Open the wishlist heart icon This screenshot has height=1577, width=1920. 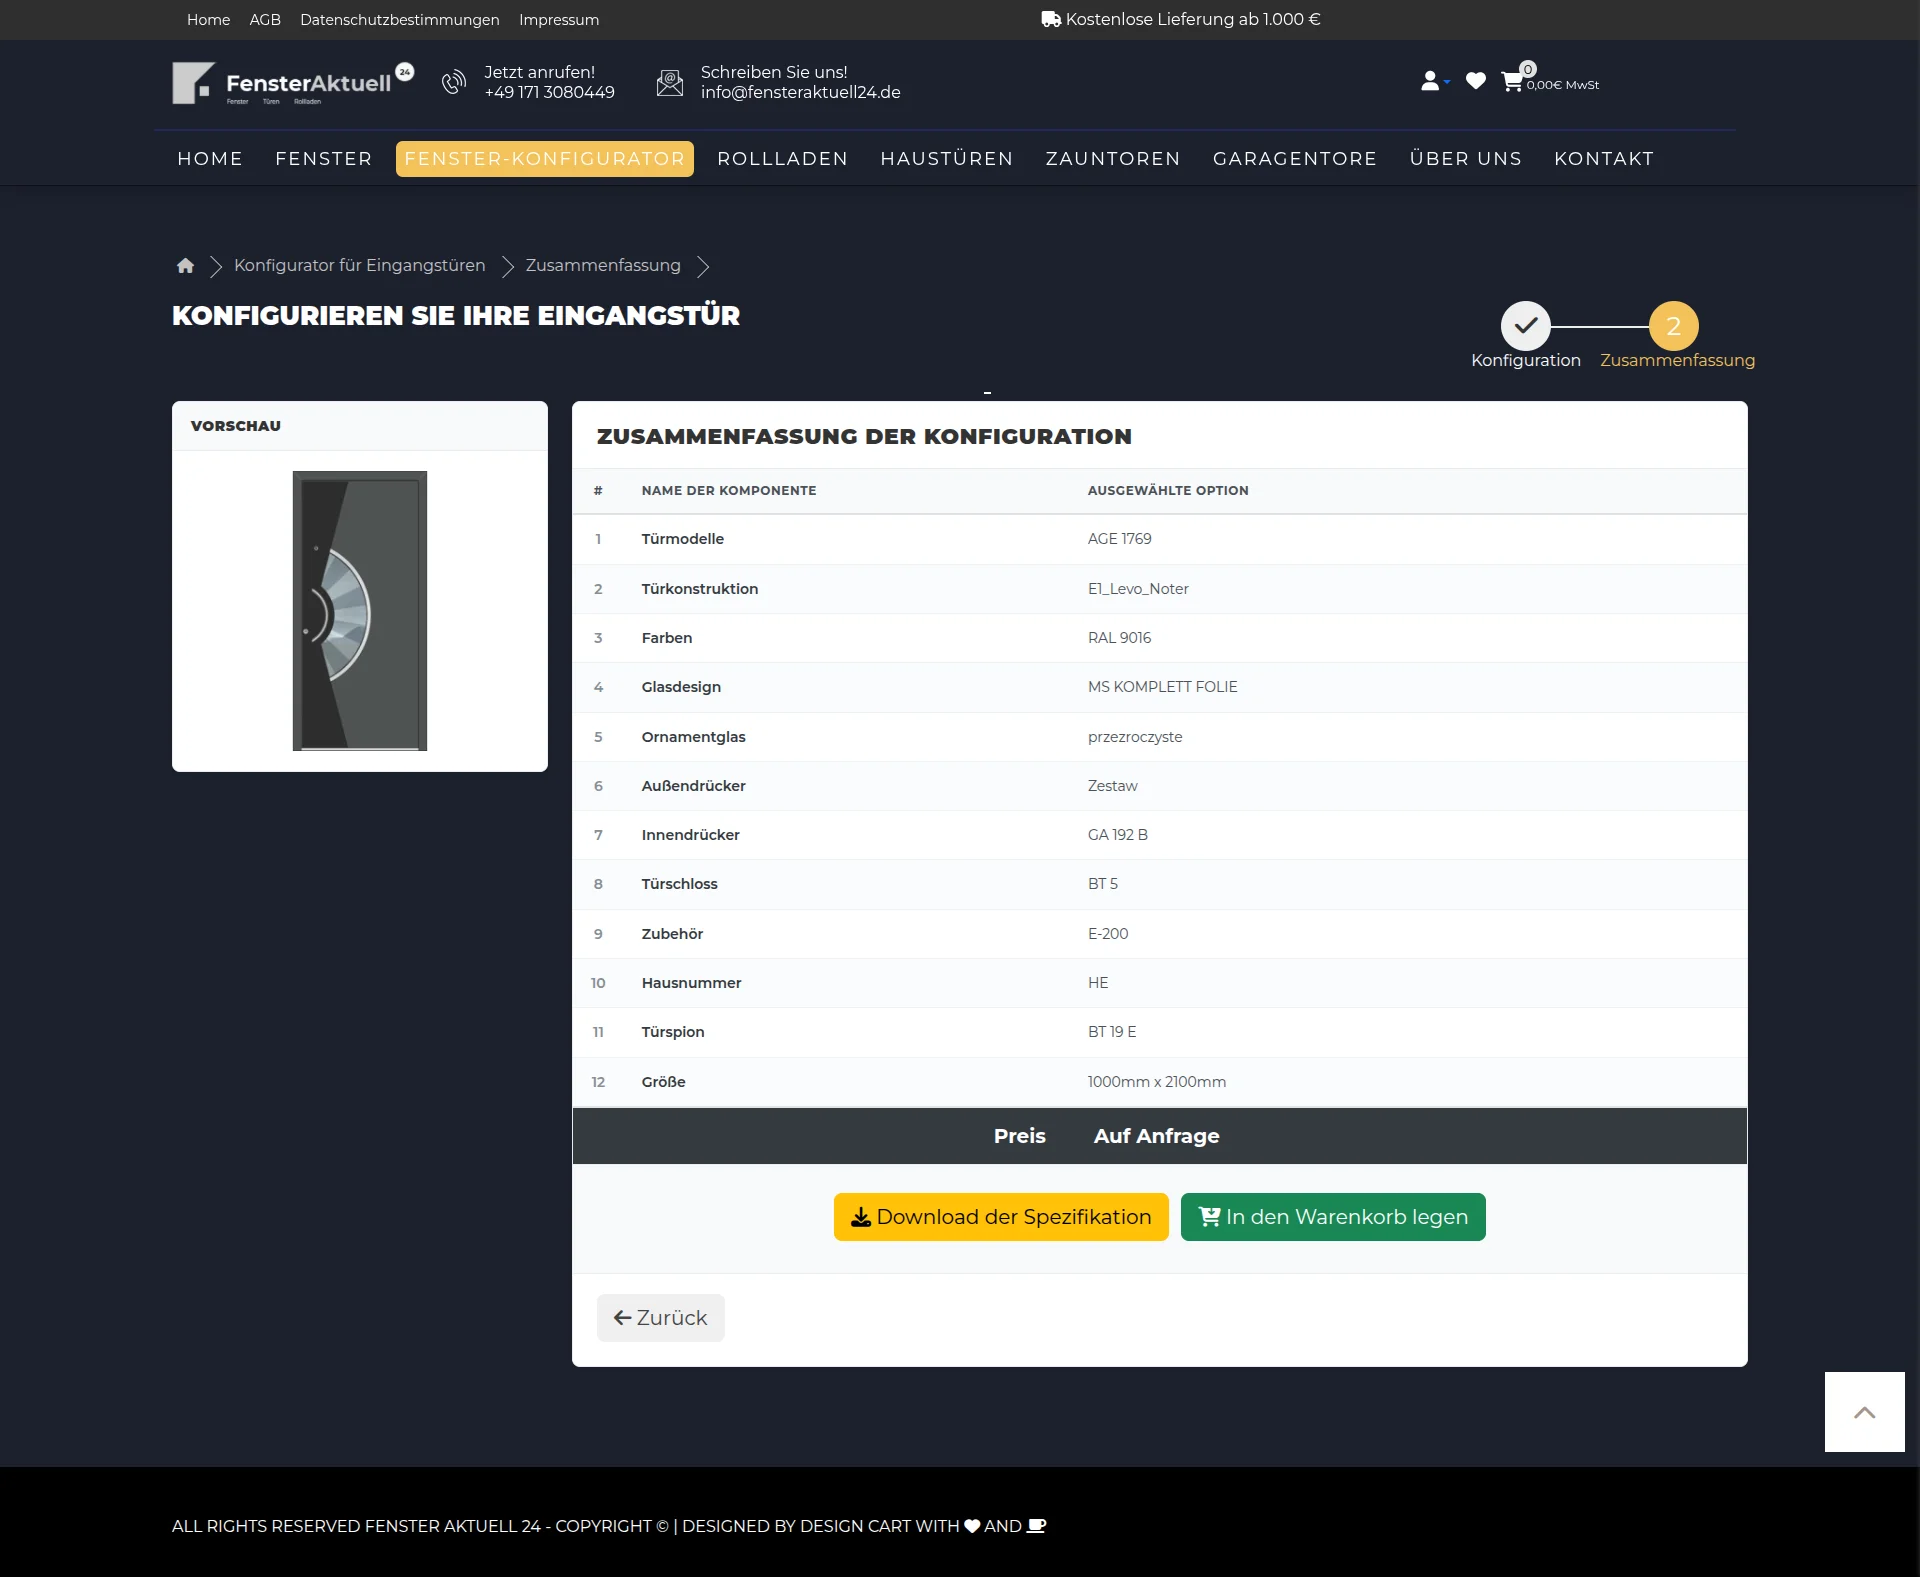click(x=1476, y=81)
